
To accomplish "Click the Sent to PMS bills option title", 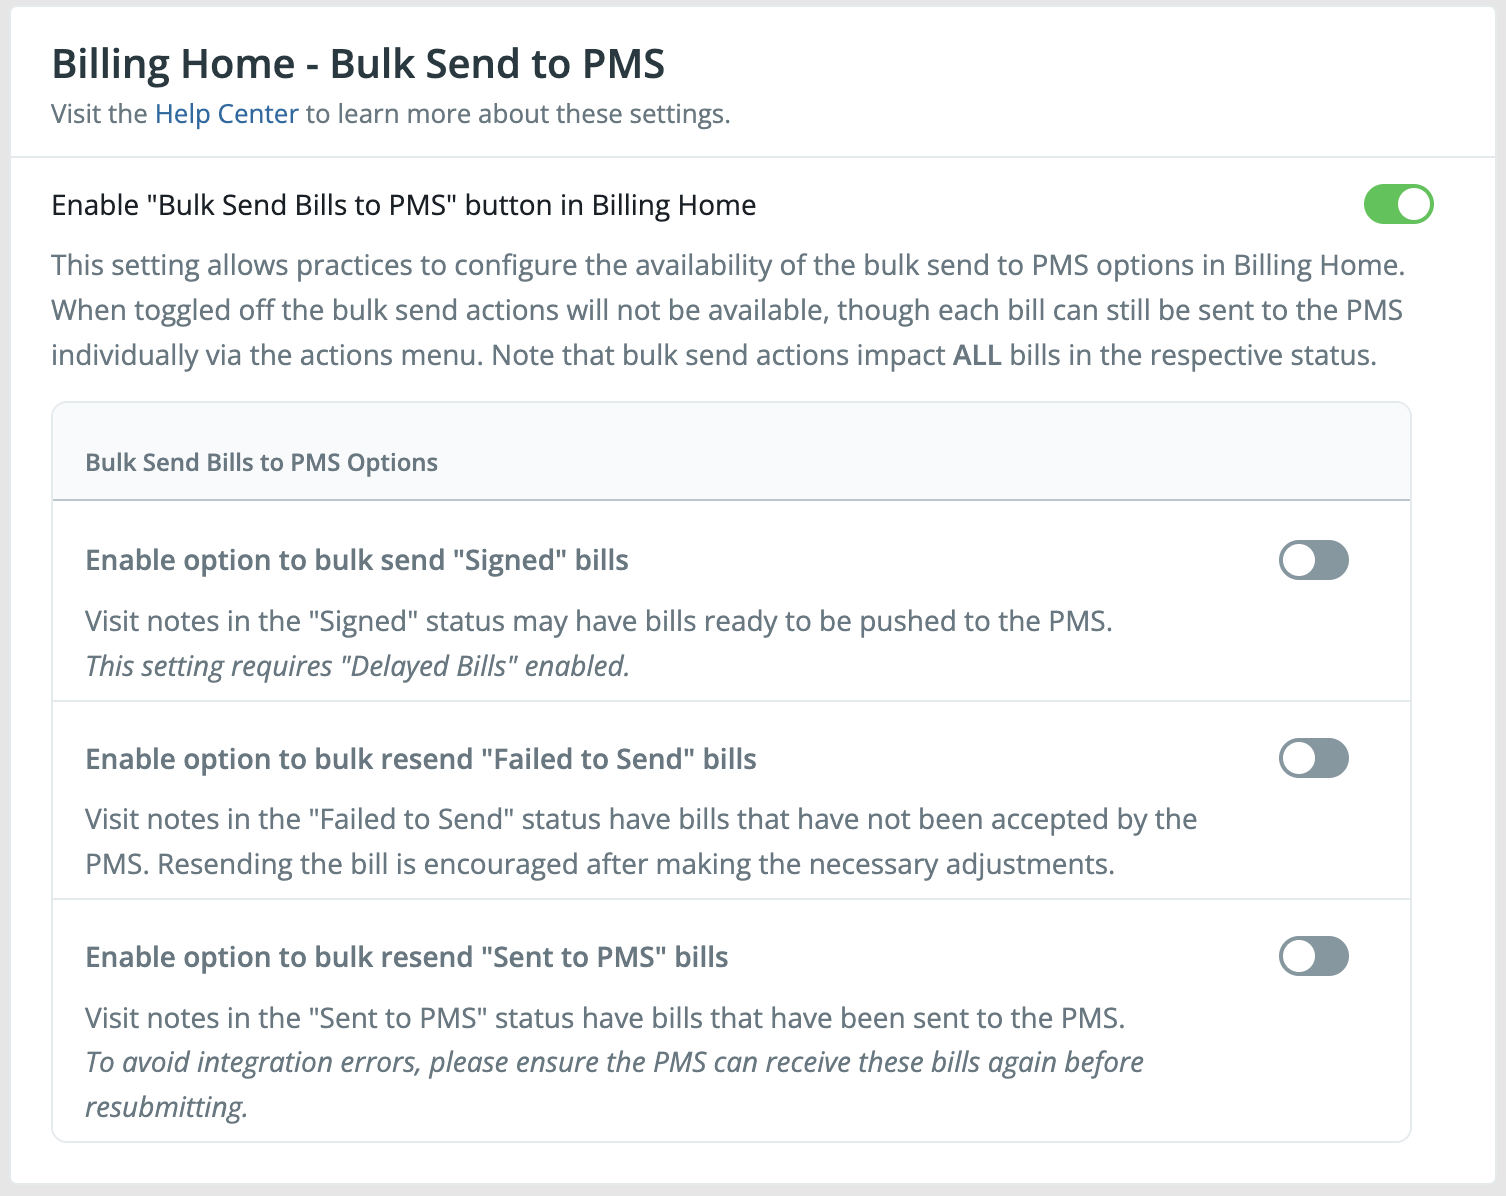I will click(x=406, y=957).
